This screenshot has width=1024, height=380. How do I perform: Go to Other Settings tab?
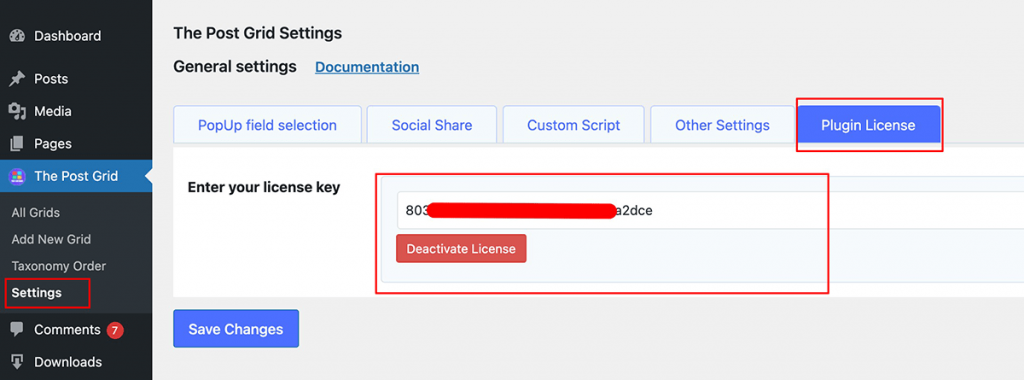point(722,125)
